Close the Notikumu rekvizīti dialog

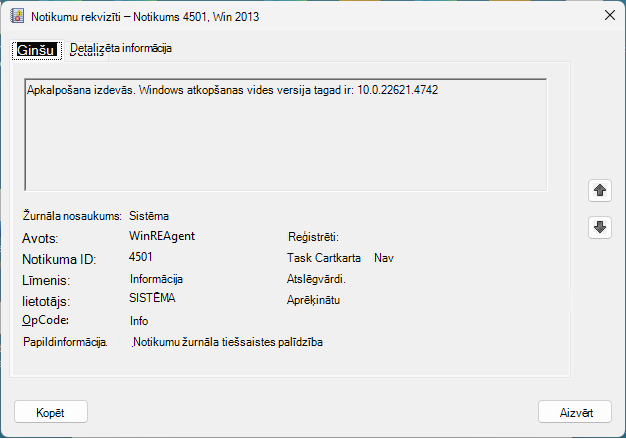point(610,16)
